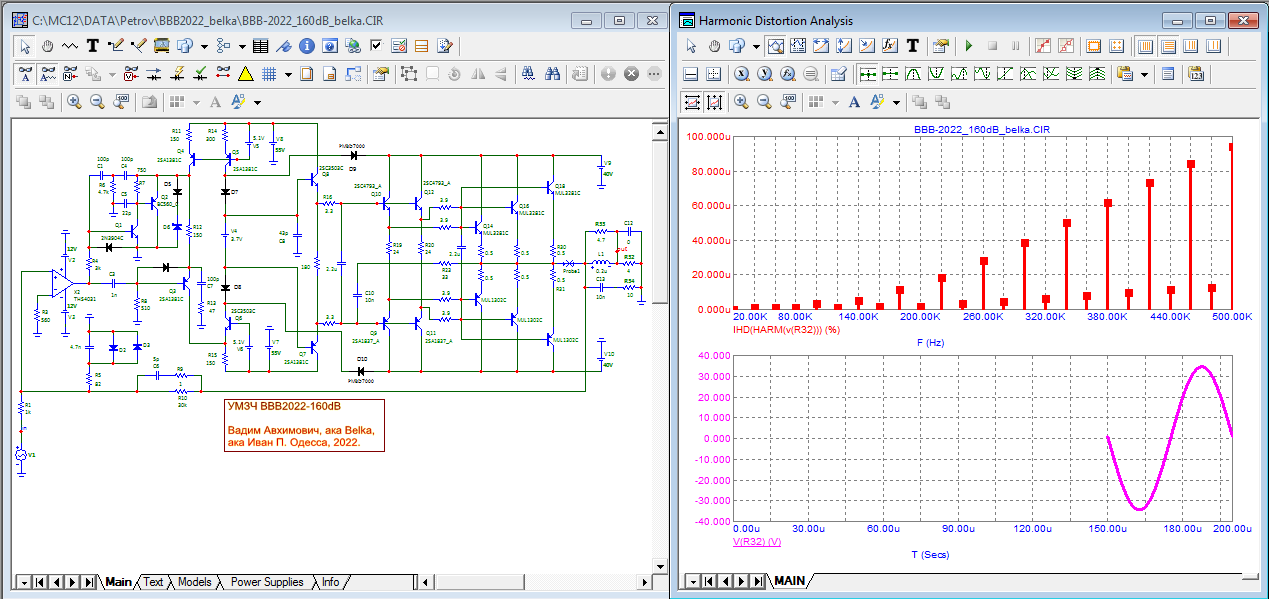The width and height of the screenshot is (1269, 599).
Task: Click the schematic vertical scrollbar up arrow
Action: (658, 131)
